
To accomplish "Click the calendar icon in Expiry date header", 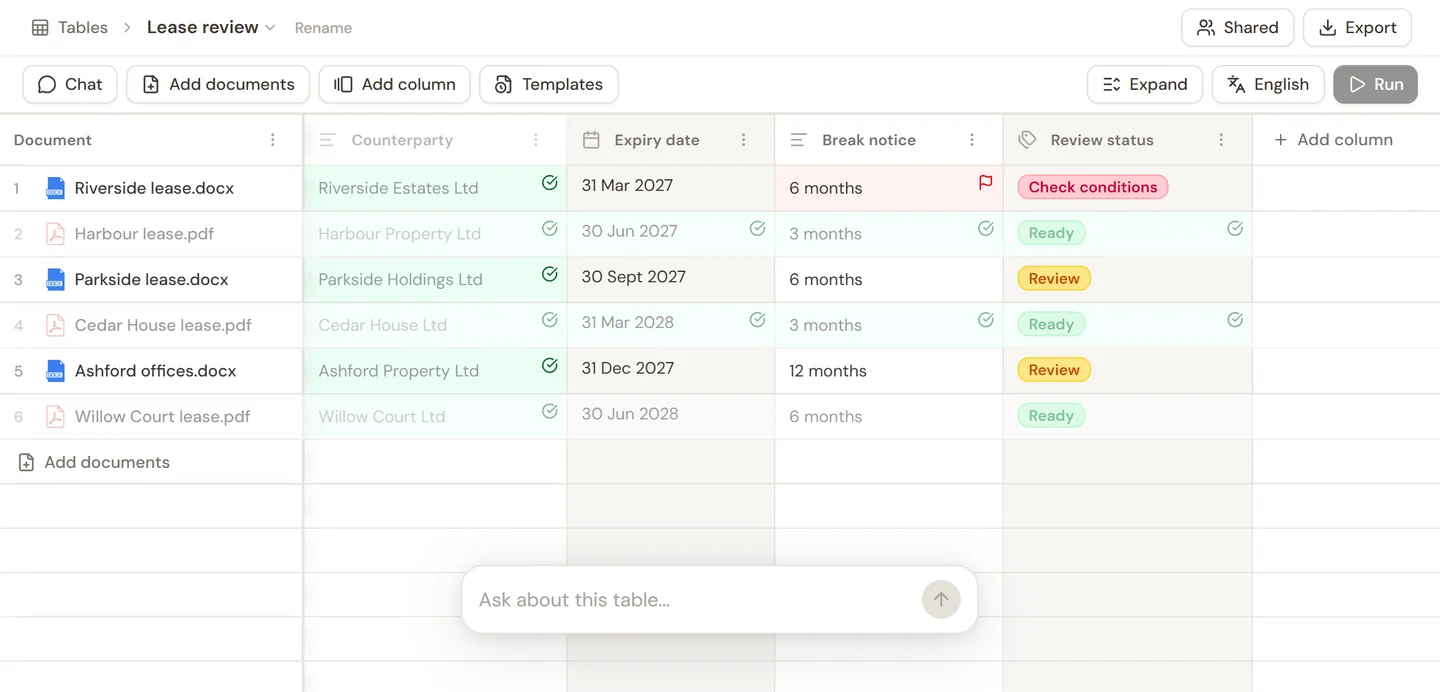I will coord(591,140).
